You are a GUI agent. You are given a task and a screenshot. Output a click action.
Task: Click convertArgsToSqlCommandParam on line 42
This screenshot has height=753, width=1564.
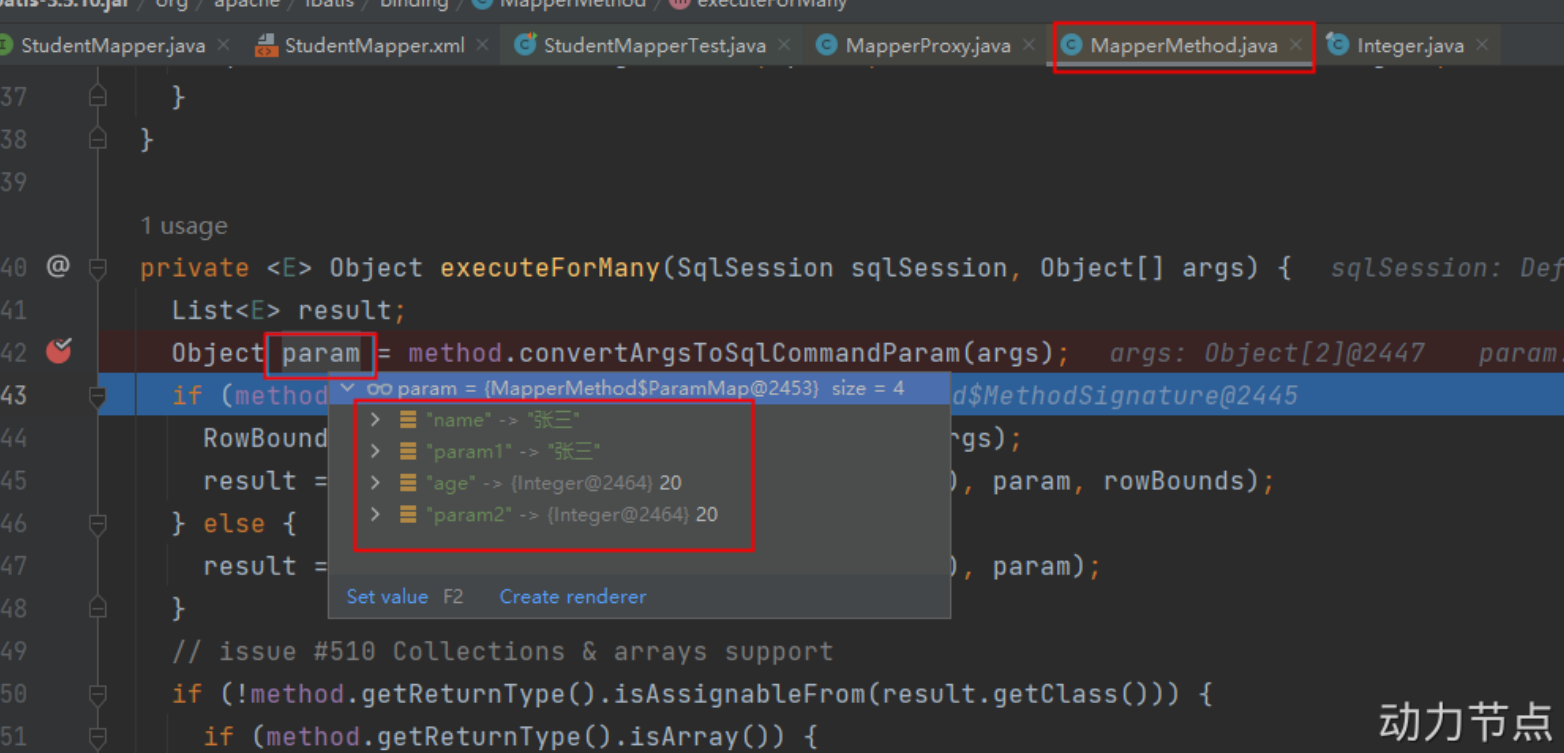740,353
